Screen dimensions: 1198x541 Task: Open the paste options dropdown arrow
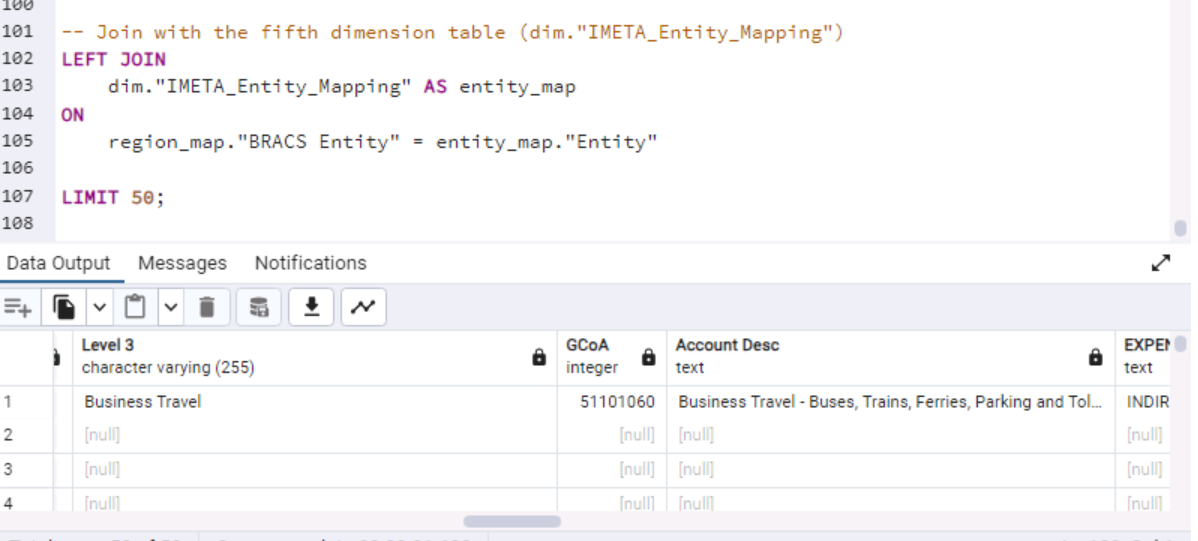tap(169, 307)
